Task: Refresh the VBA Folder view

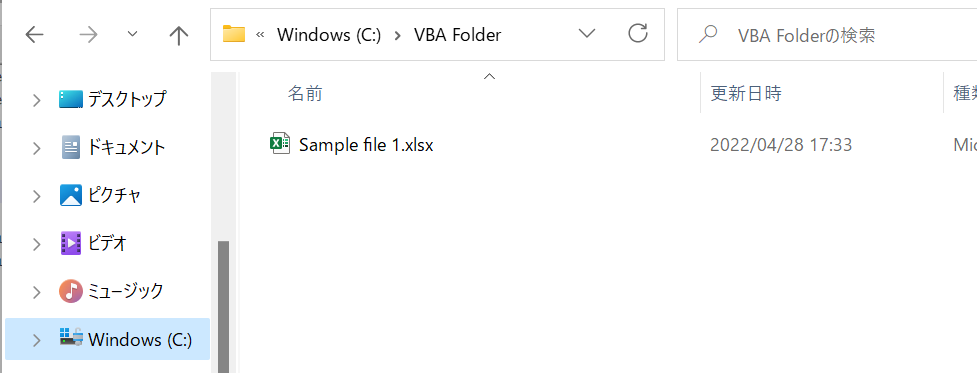Action: pos(637,33)
